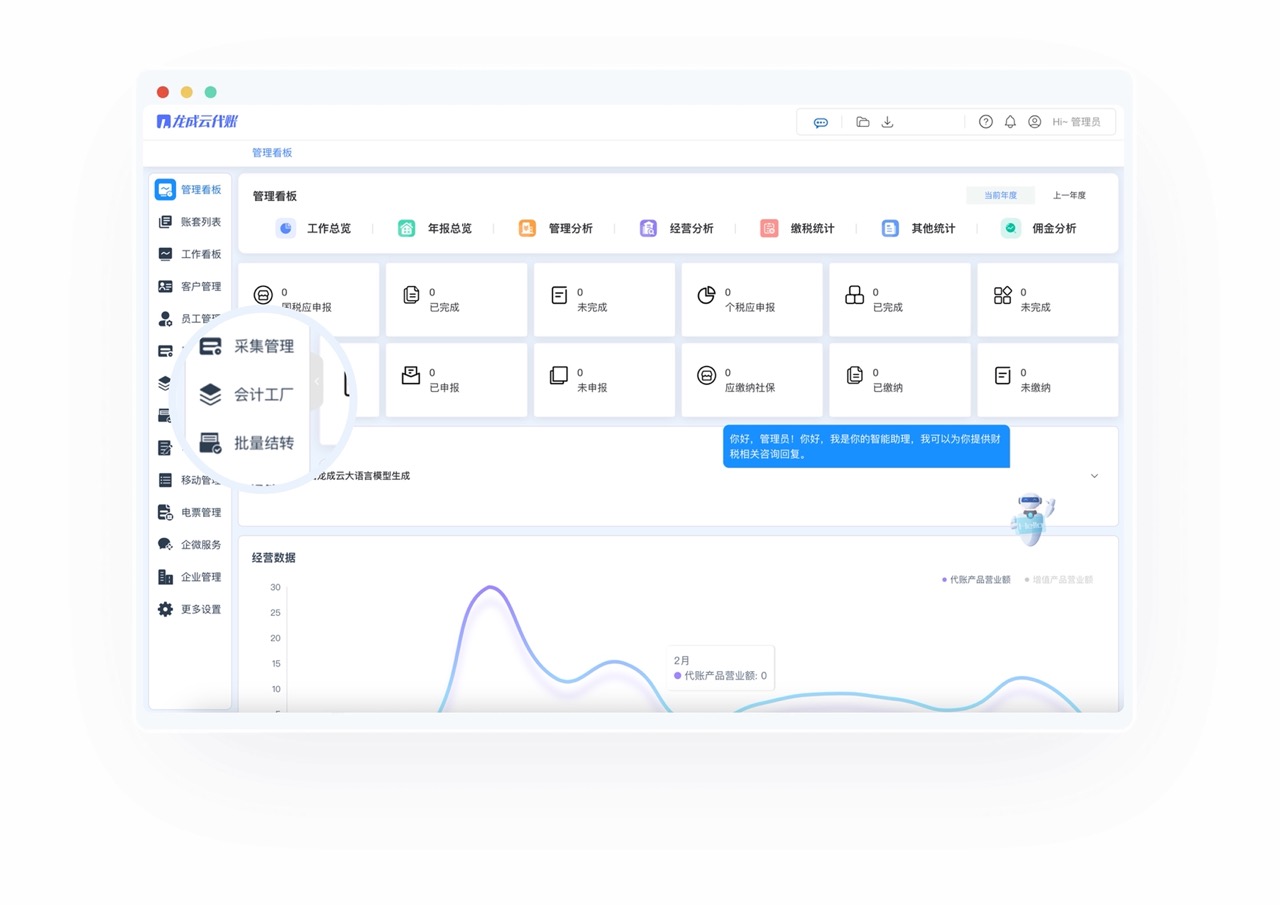
Task: Click the red 缴税统计 tab icon
Action: [769, 228]
